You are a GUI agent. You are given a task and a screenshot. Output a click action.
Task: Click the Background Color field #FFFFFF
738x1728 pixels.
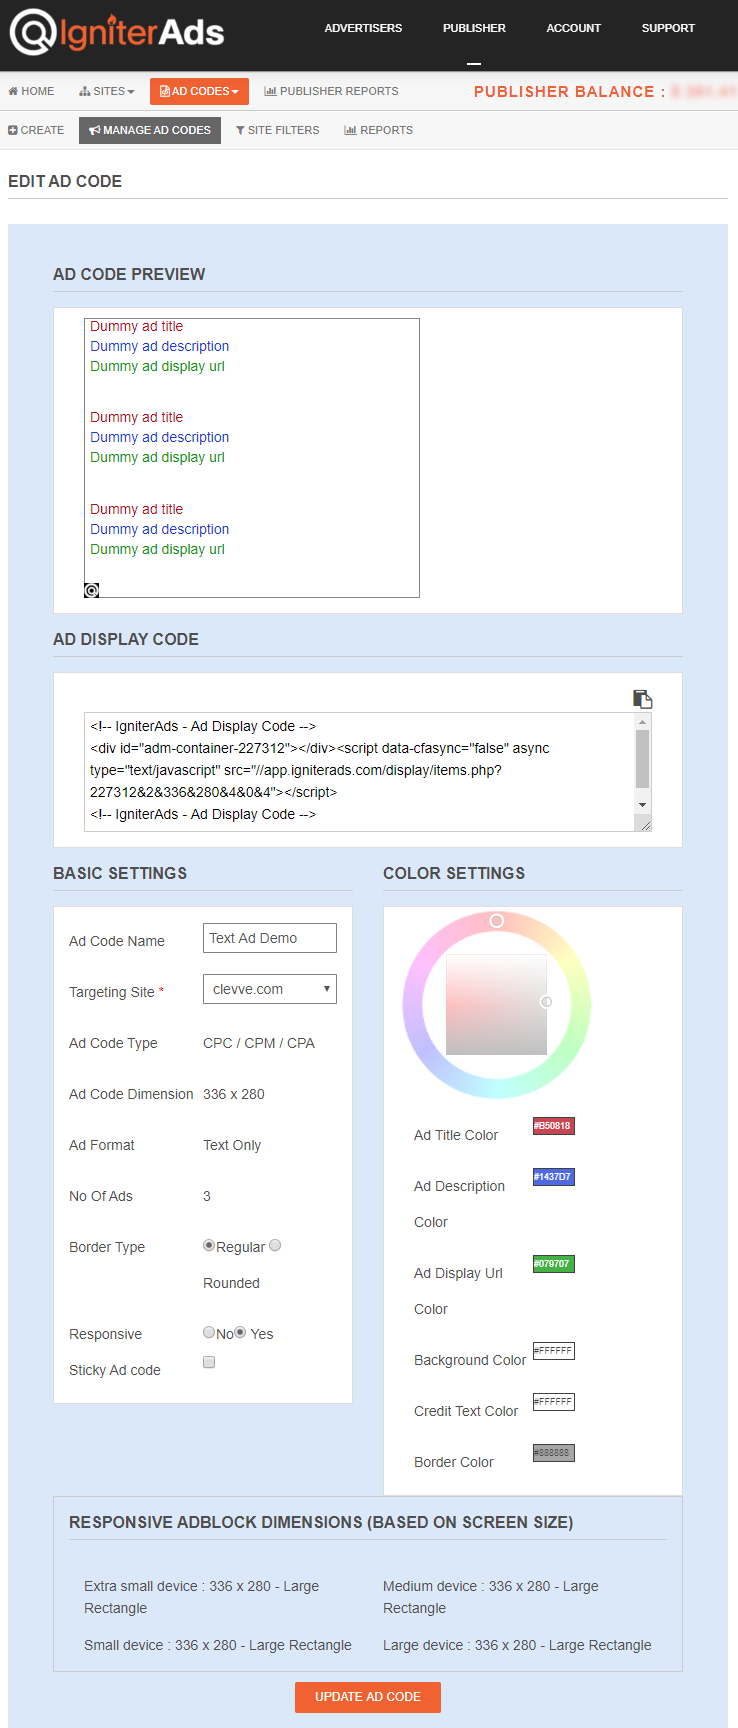(553, 1351)
